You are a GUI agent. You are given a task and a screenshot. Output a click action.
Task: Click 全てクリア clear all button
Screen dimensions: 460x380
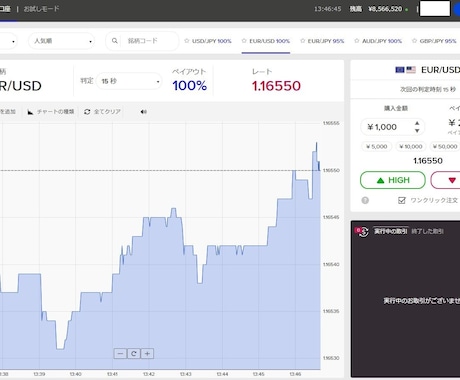(103, 112)
